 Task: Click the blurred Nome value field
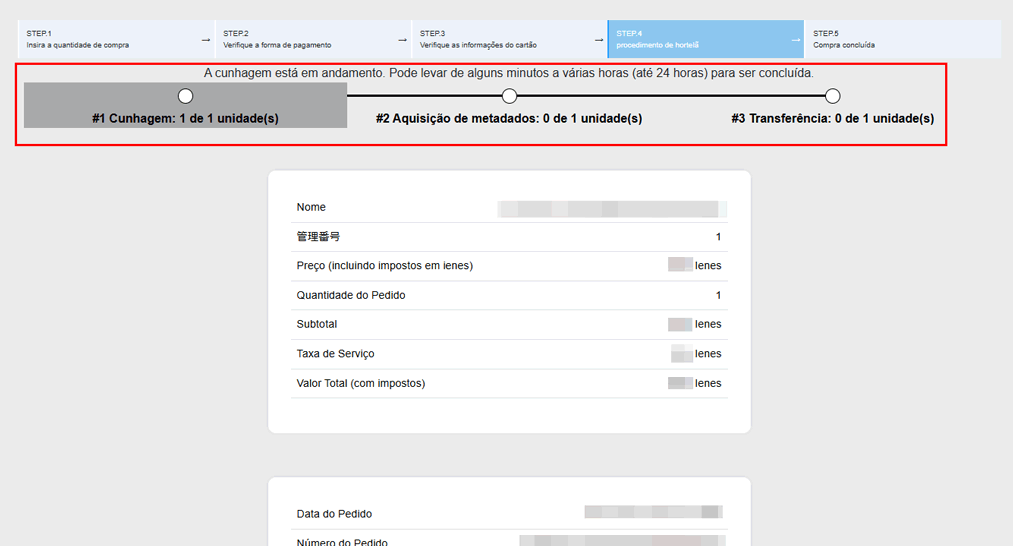[608, 208]
